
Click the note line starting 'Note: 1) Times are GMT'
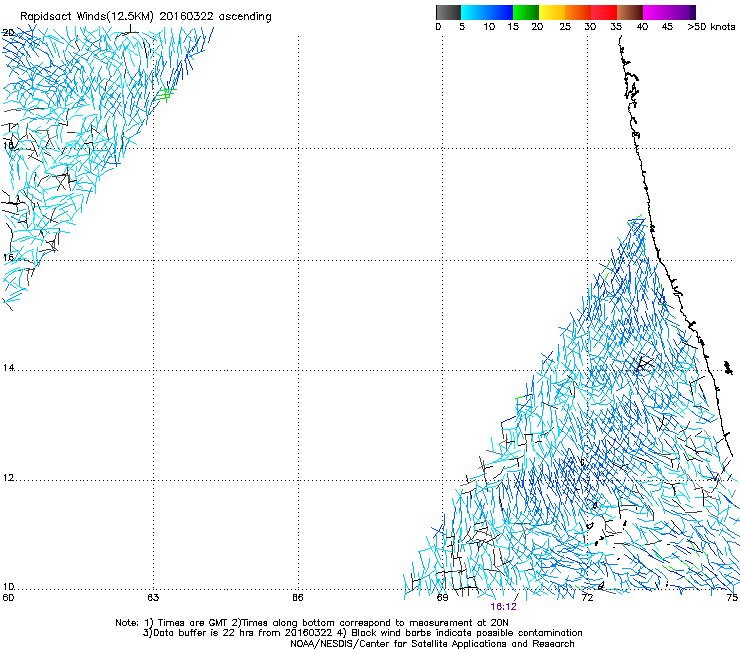[x=312, y=623]
